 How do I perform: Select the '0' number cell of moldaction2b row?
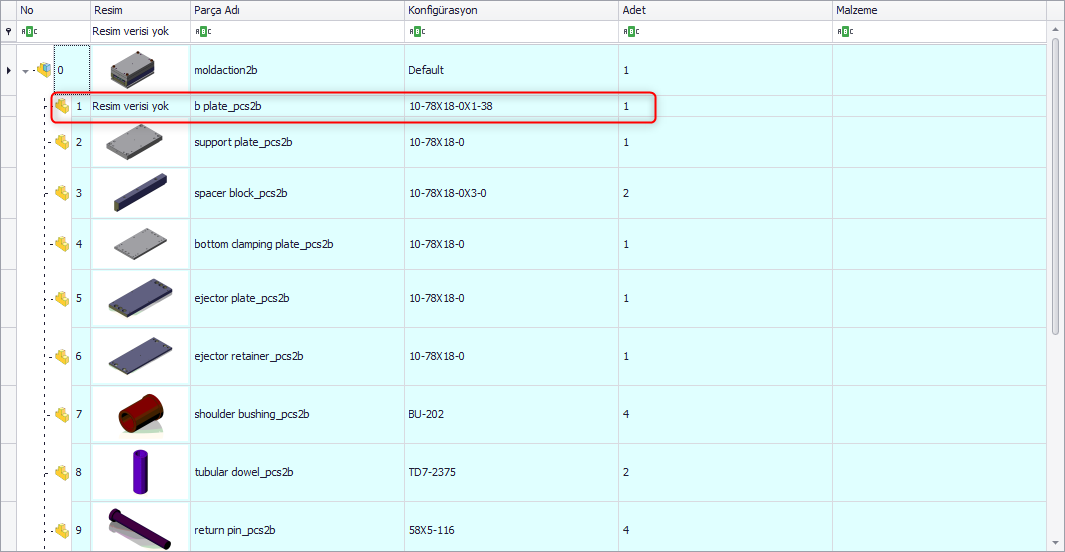[x=71, y=70]
